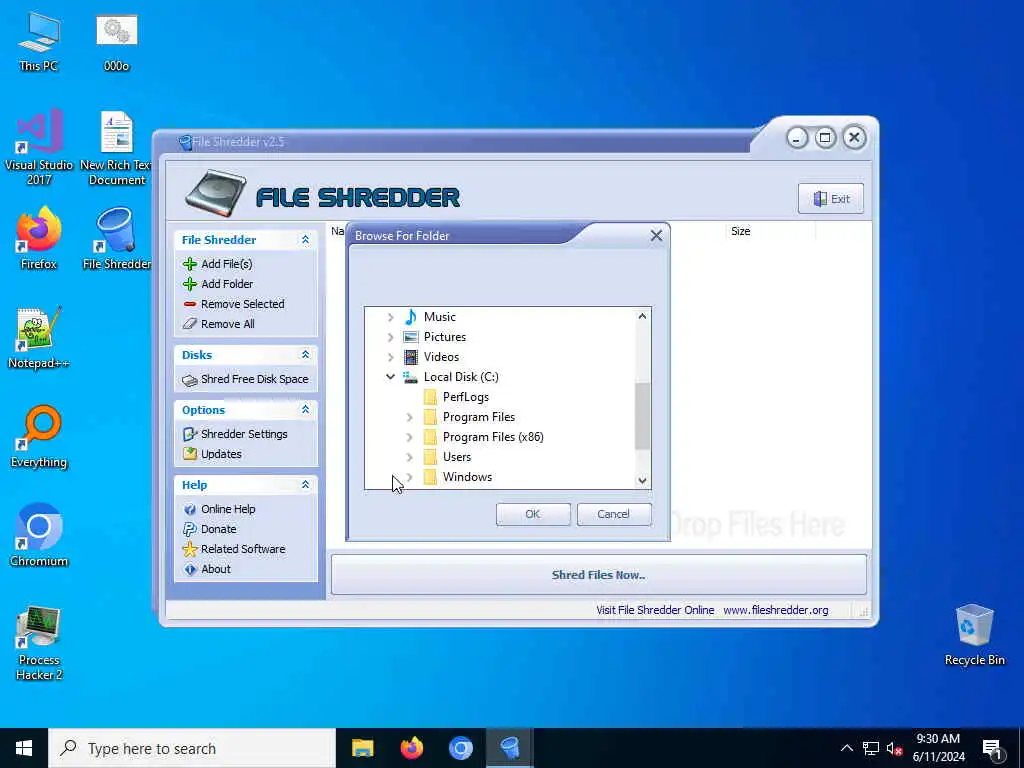This screenshot has width=1024, height=768.
Task: Collapse the Disks sidebar section
Action: click(x=305, y=355)
